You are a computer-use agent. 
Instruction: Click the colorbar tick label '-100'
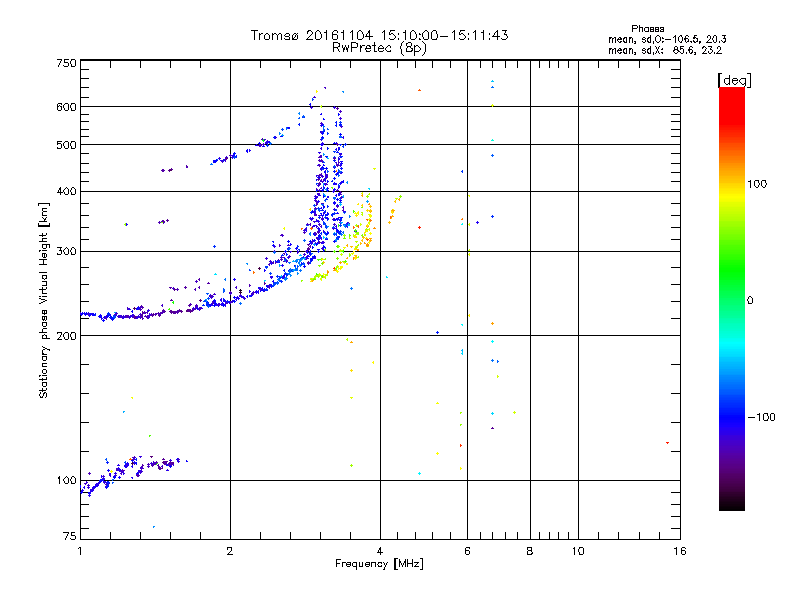point(762,417)
